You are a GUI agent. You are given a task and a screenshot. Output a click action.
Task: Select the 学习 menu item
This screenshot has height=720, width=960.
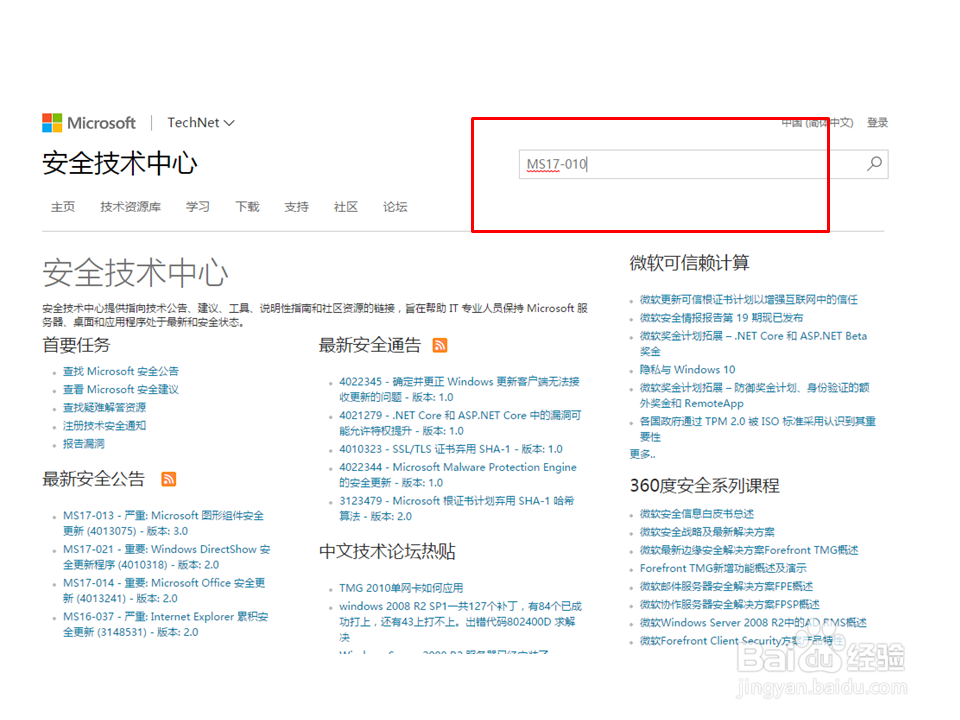198,207
